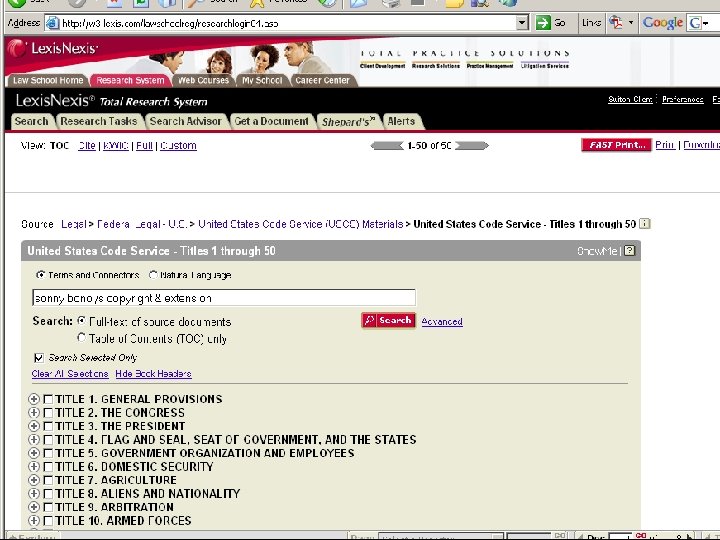The image size is (720, 540).
Task: Click United States Code Service Materials breadcrumb
Action: pos(301,224)
